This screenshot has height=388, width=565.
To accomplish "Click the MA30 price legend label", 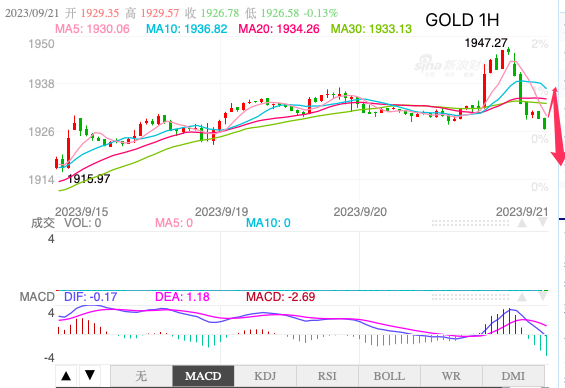I will point(371,29).
